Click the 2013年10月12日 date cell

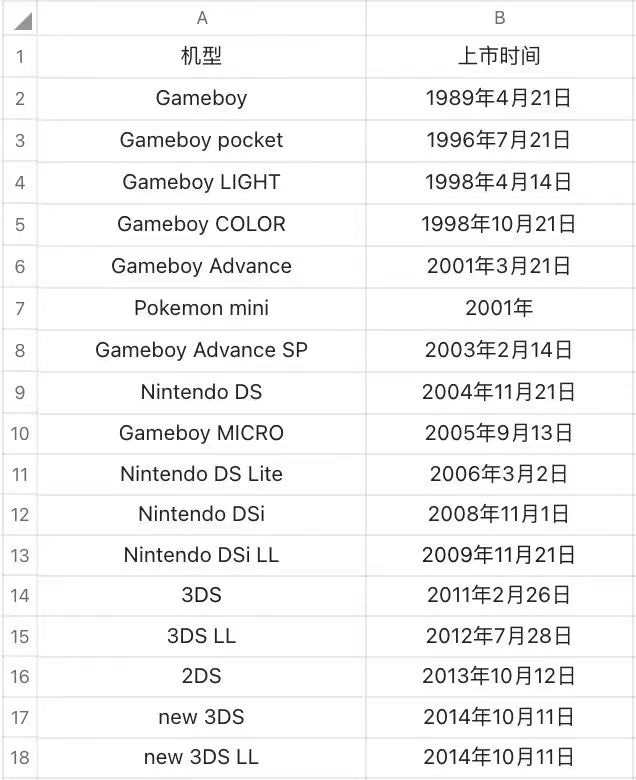[x=500, y=677]
